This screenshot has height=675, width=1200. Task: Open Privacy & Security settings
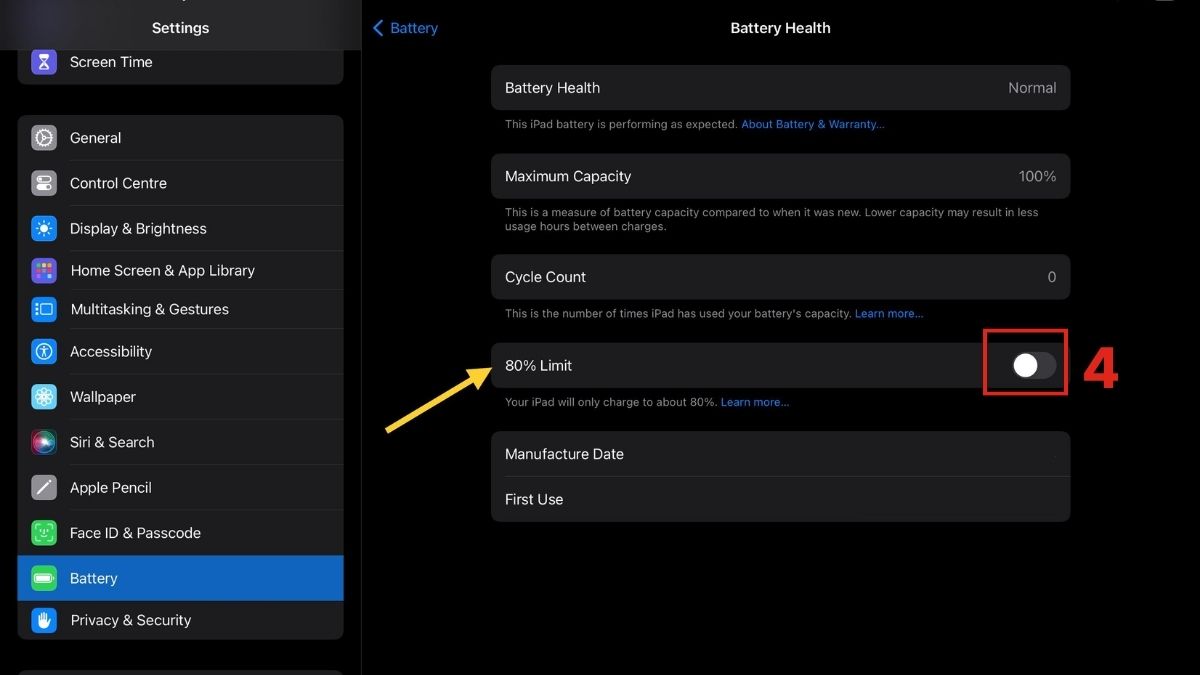(x=180, y=620)
